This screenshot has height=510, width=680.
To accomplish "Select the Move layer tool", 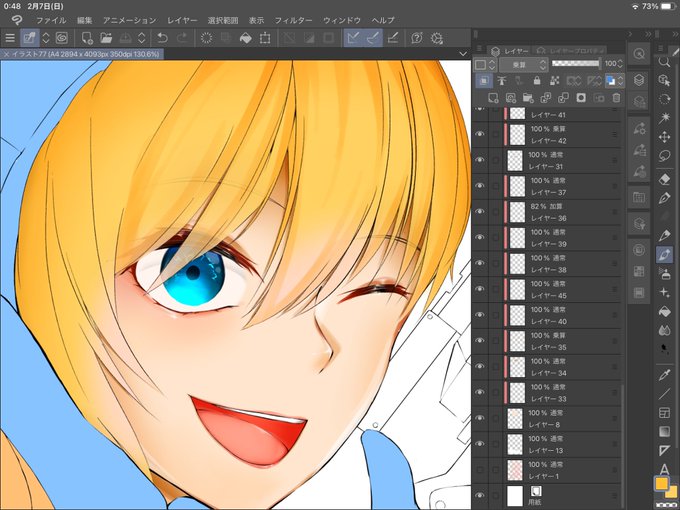I will (664, 137).
